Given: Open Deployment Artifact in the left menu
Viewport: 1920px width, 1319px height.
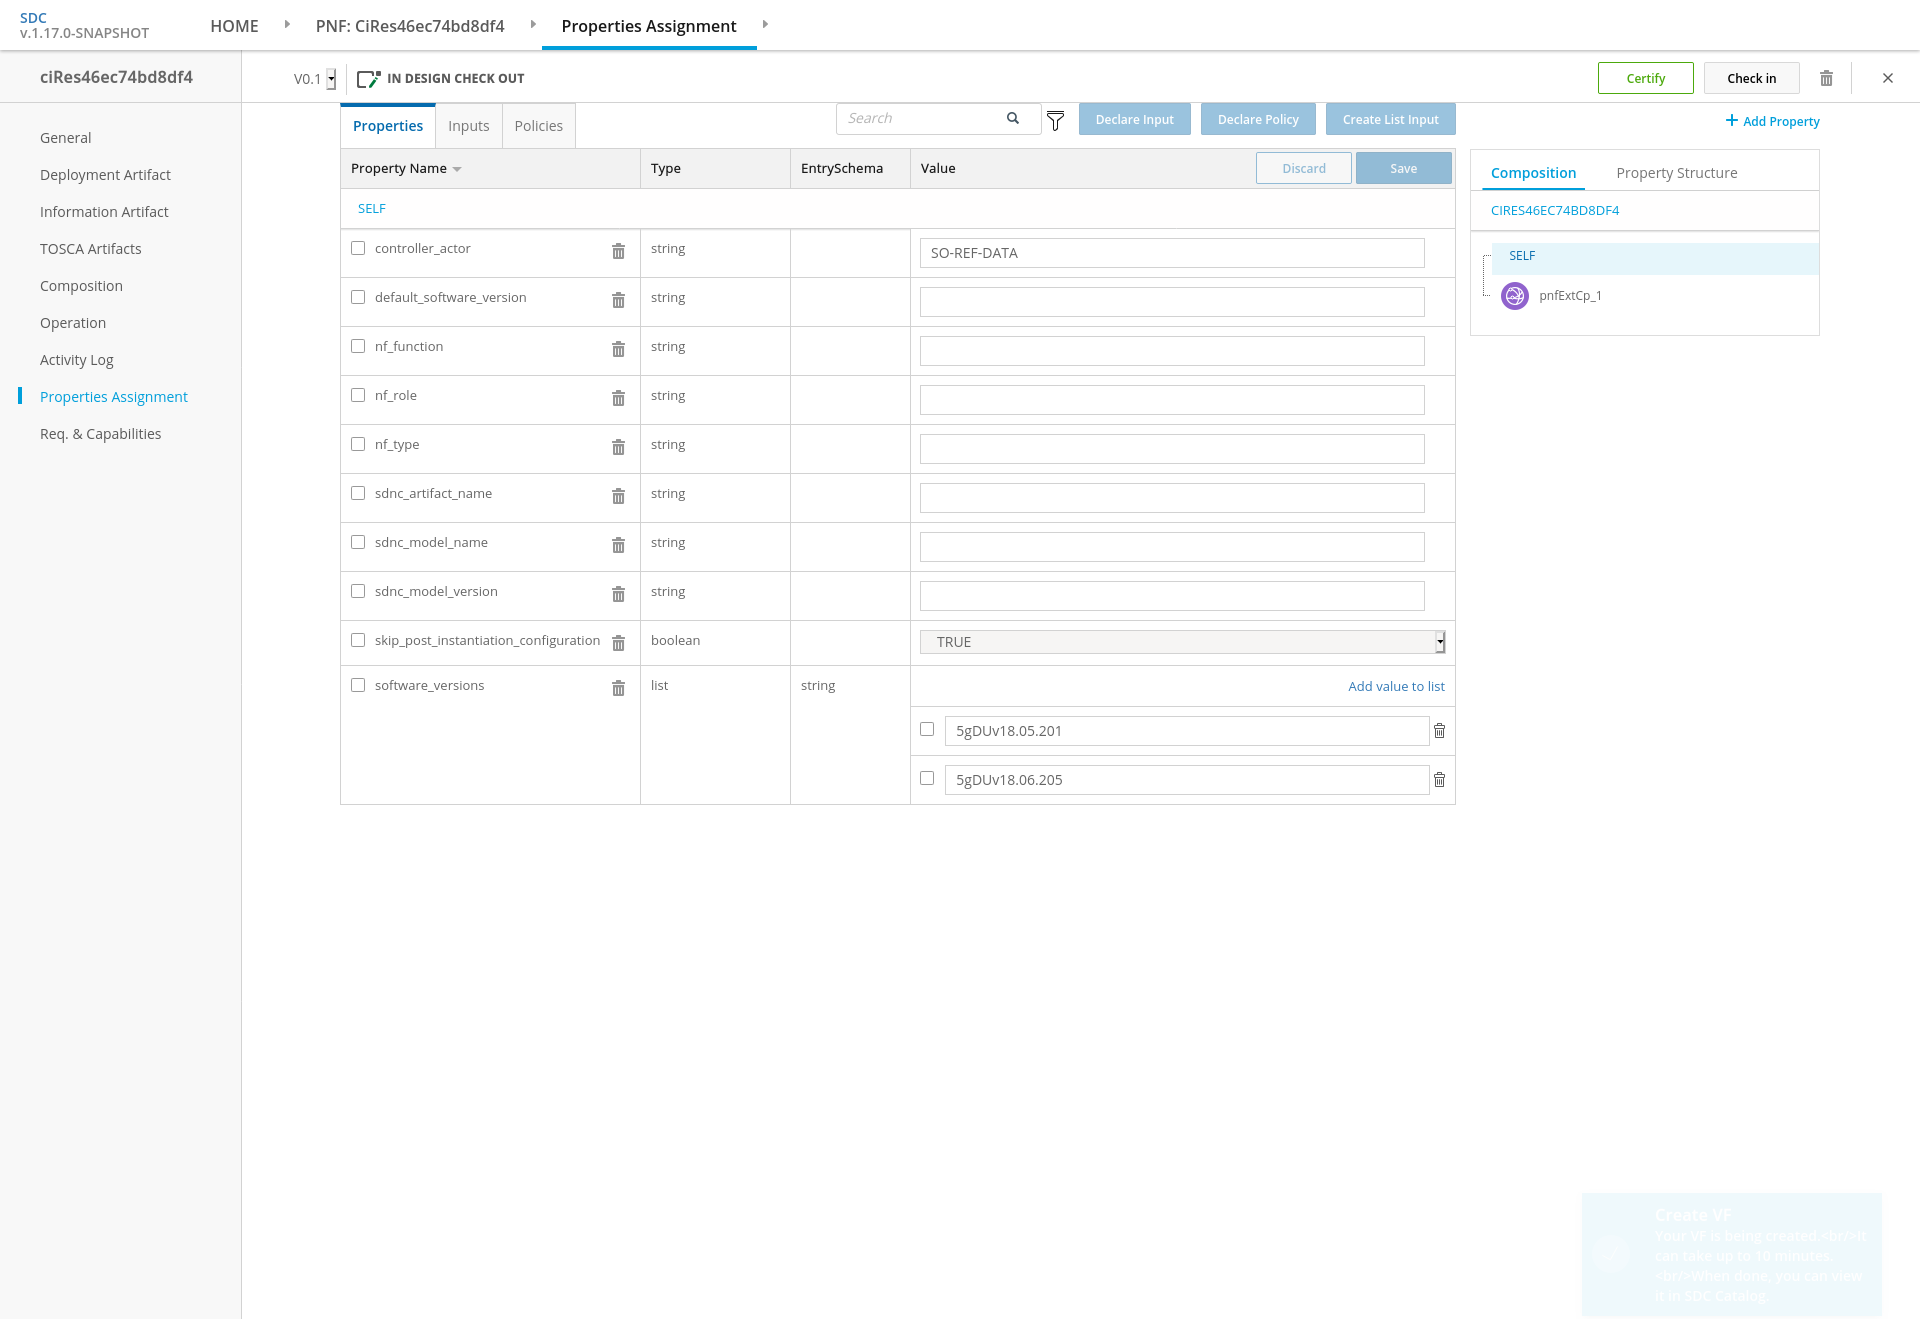Looking at the screenshot, I should point(105,175).
